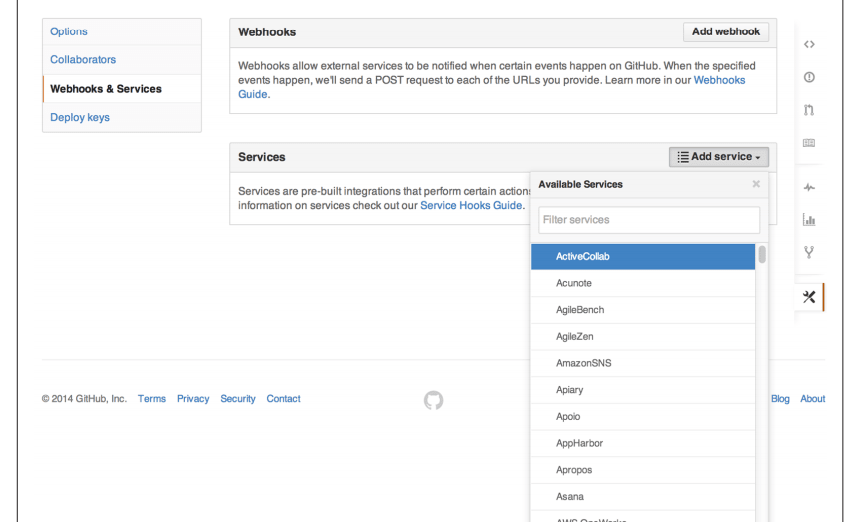851x522 pixels.
Task: Select Options in settings menu
Action: [68, 31]
